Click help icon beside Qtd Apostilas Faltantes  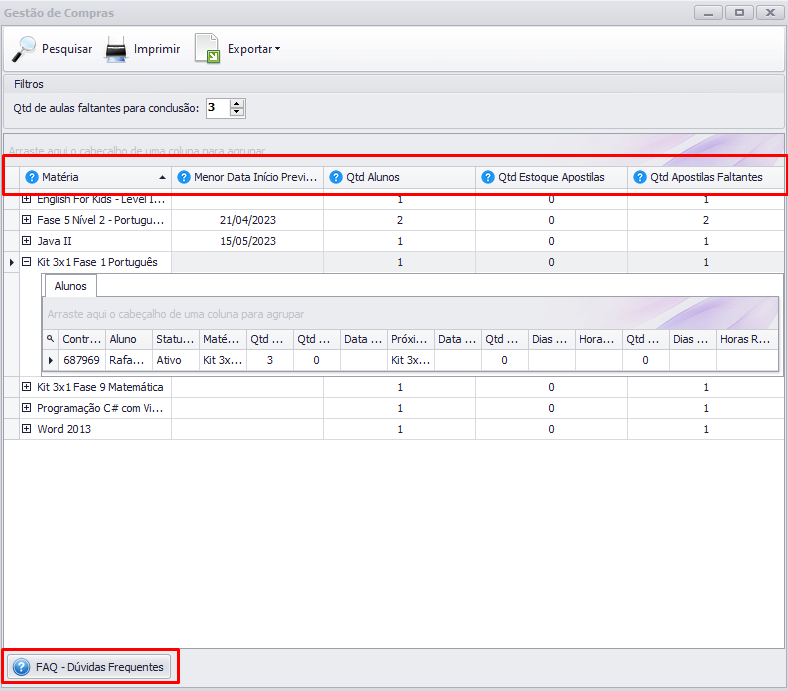click(x=640, y=177)
